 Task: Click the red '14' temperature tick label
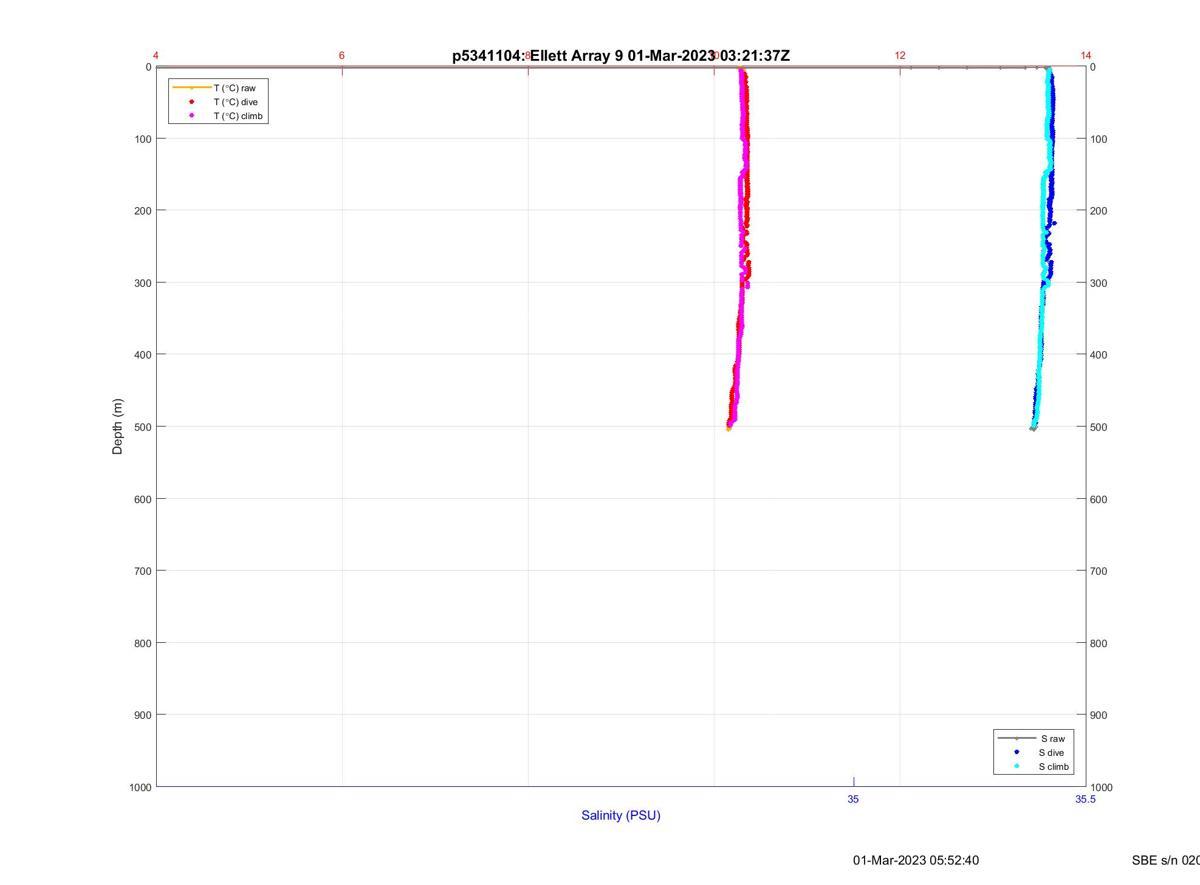1086,56
